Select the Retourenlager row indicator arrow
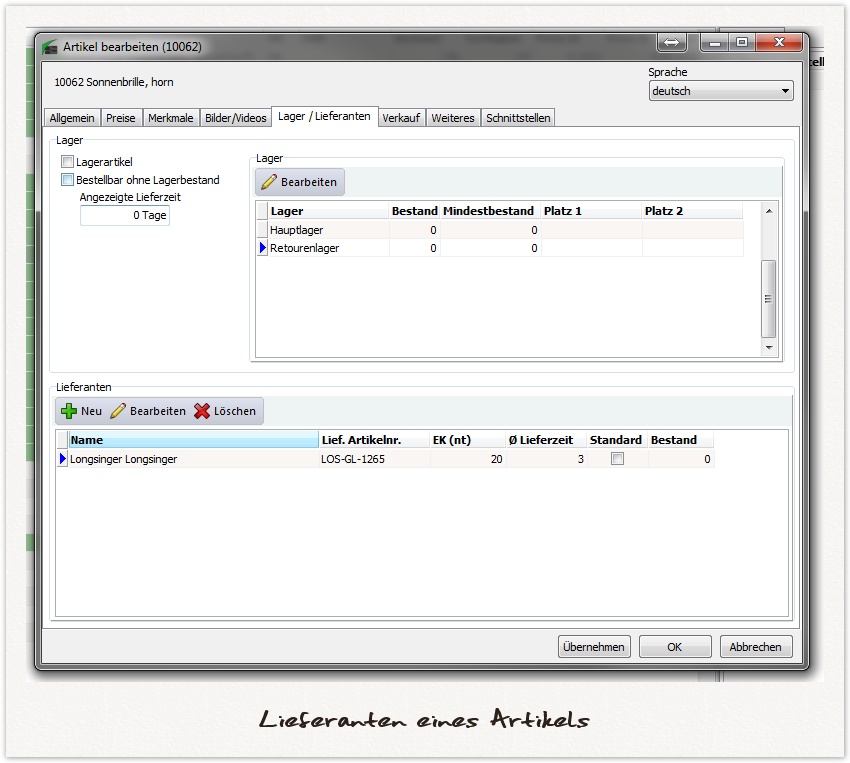The height and width of the screenshot is (763, 850). [263, 248]
